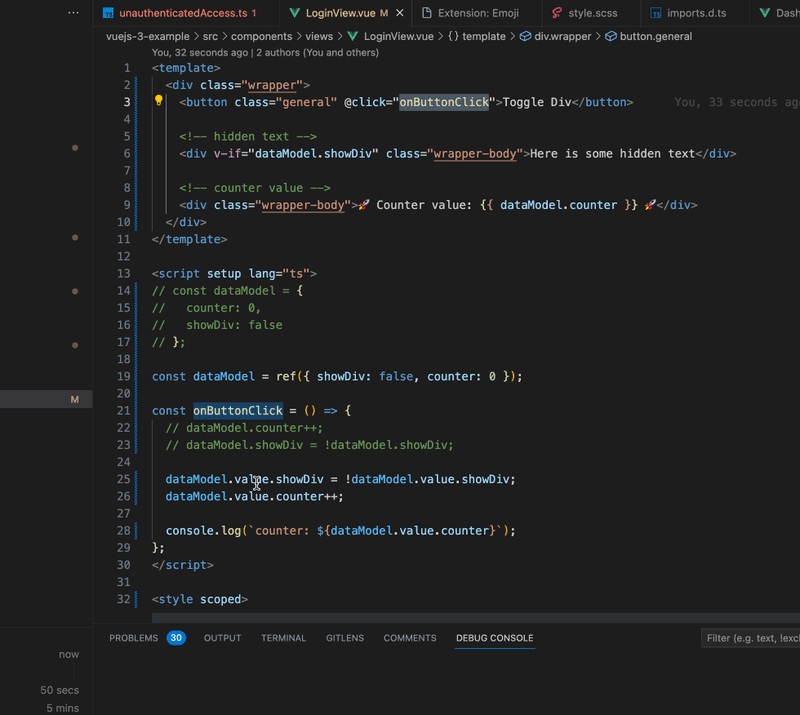Click the Vue icon in the breadcrumb
Screen dimensions: 800x715
353,36
